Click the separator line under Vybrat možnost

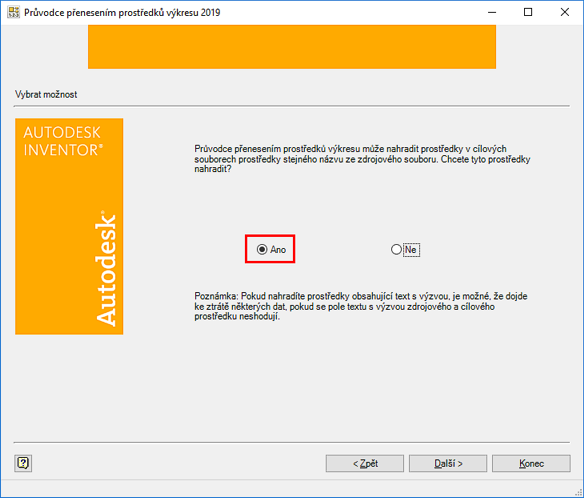(x=292, y=106)
